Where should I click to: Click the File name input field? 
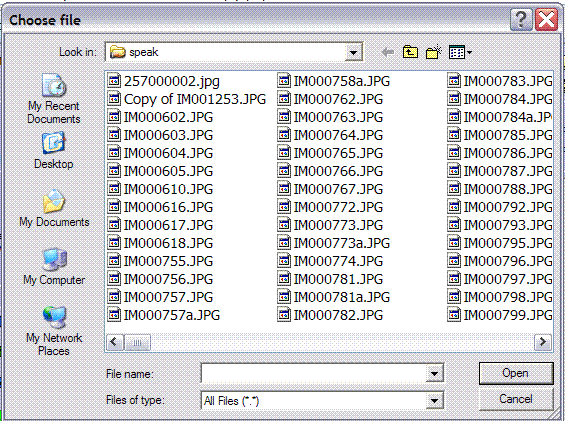point(313,373)
